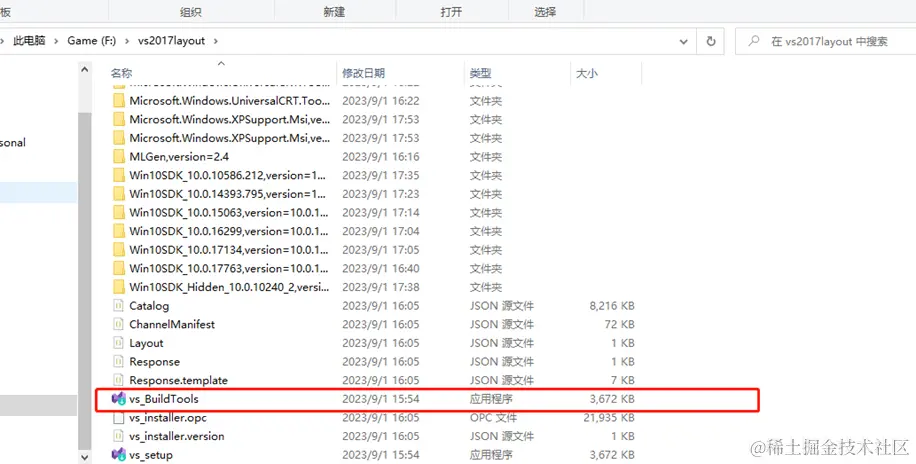Click the 8,216 KB size cell
The image size is (916, 464).
coord(612,306)
